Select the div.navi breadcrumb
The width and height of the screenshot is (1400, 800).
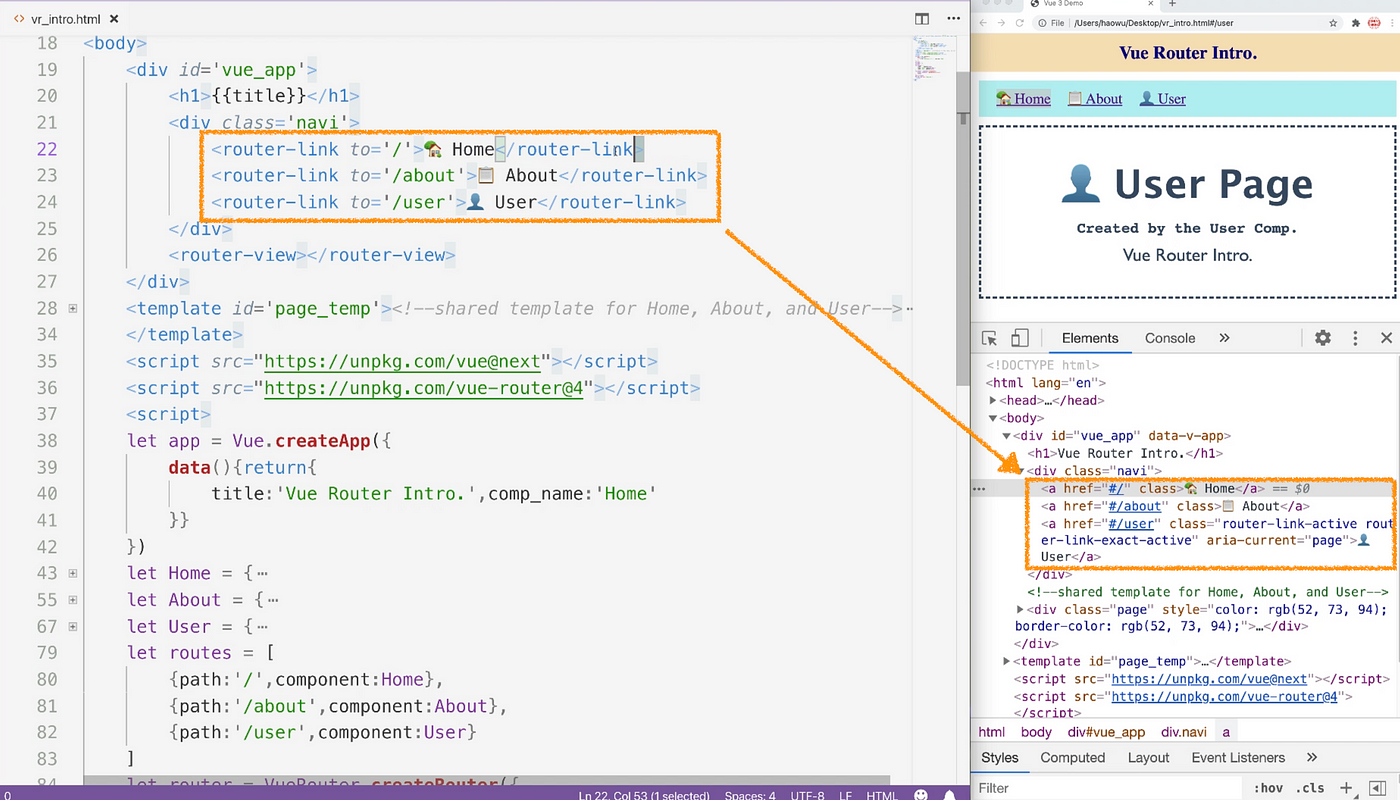click(1183, 732)
